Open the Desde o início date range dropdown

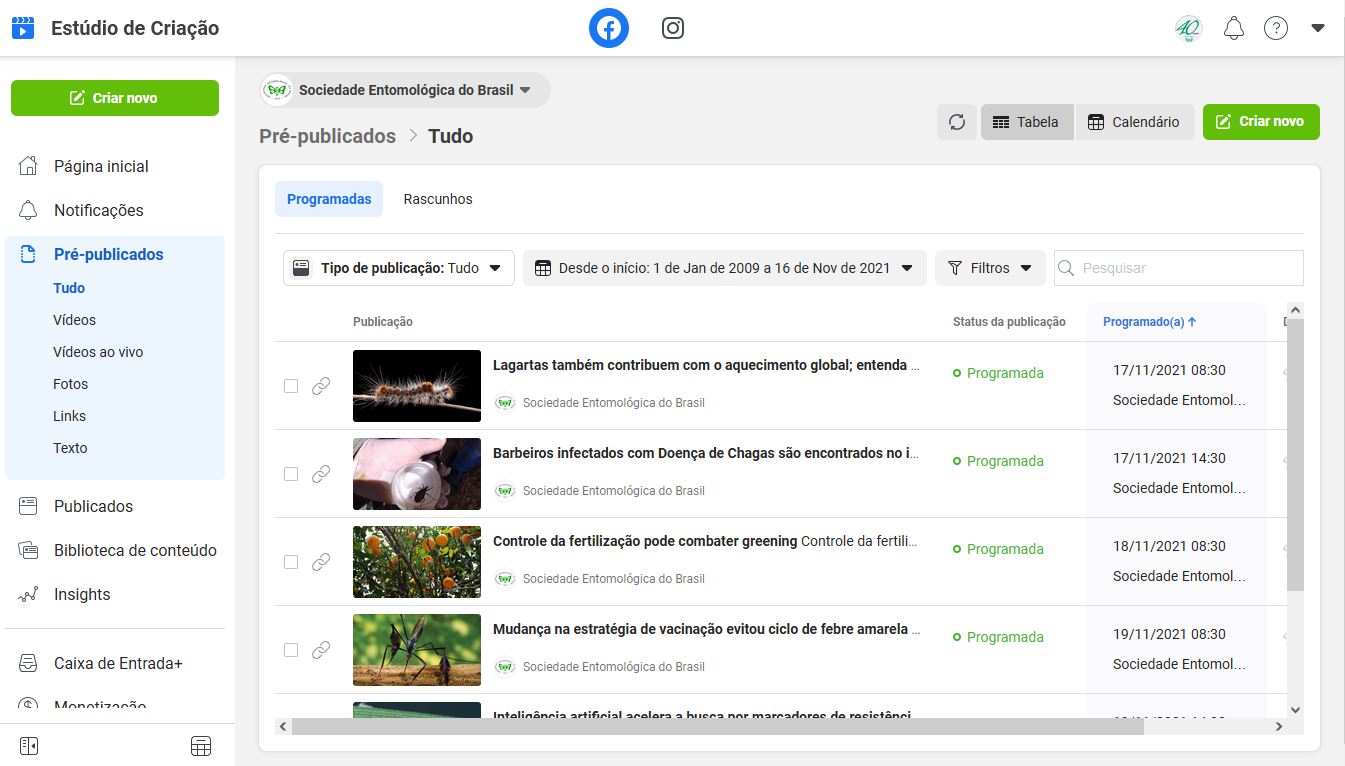point(725,268)
